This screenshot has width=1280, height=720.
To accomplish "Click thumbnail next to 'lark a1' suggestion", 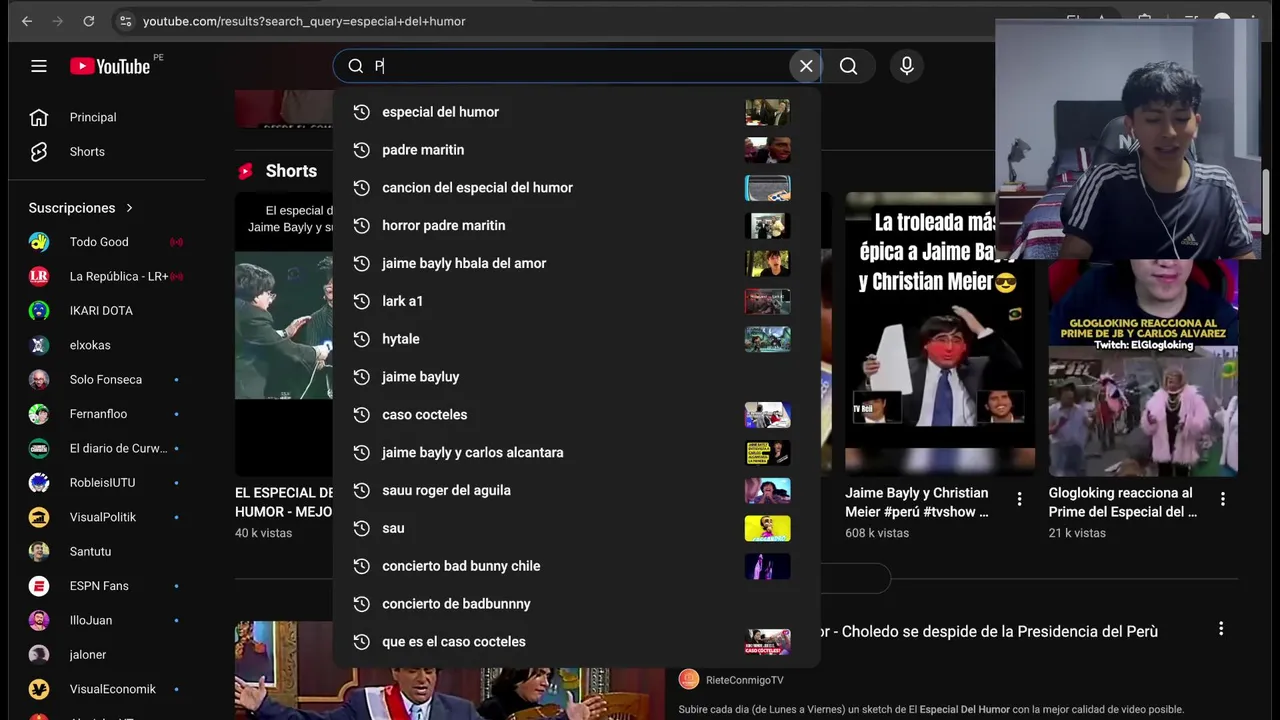I will pos(768,301).
